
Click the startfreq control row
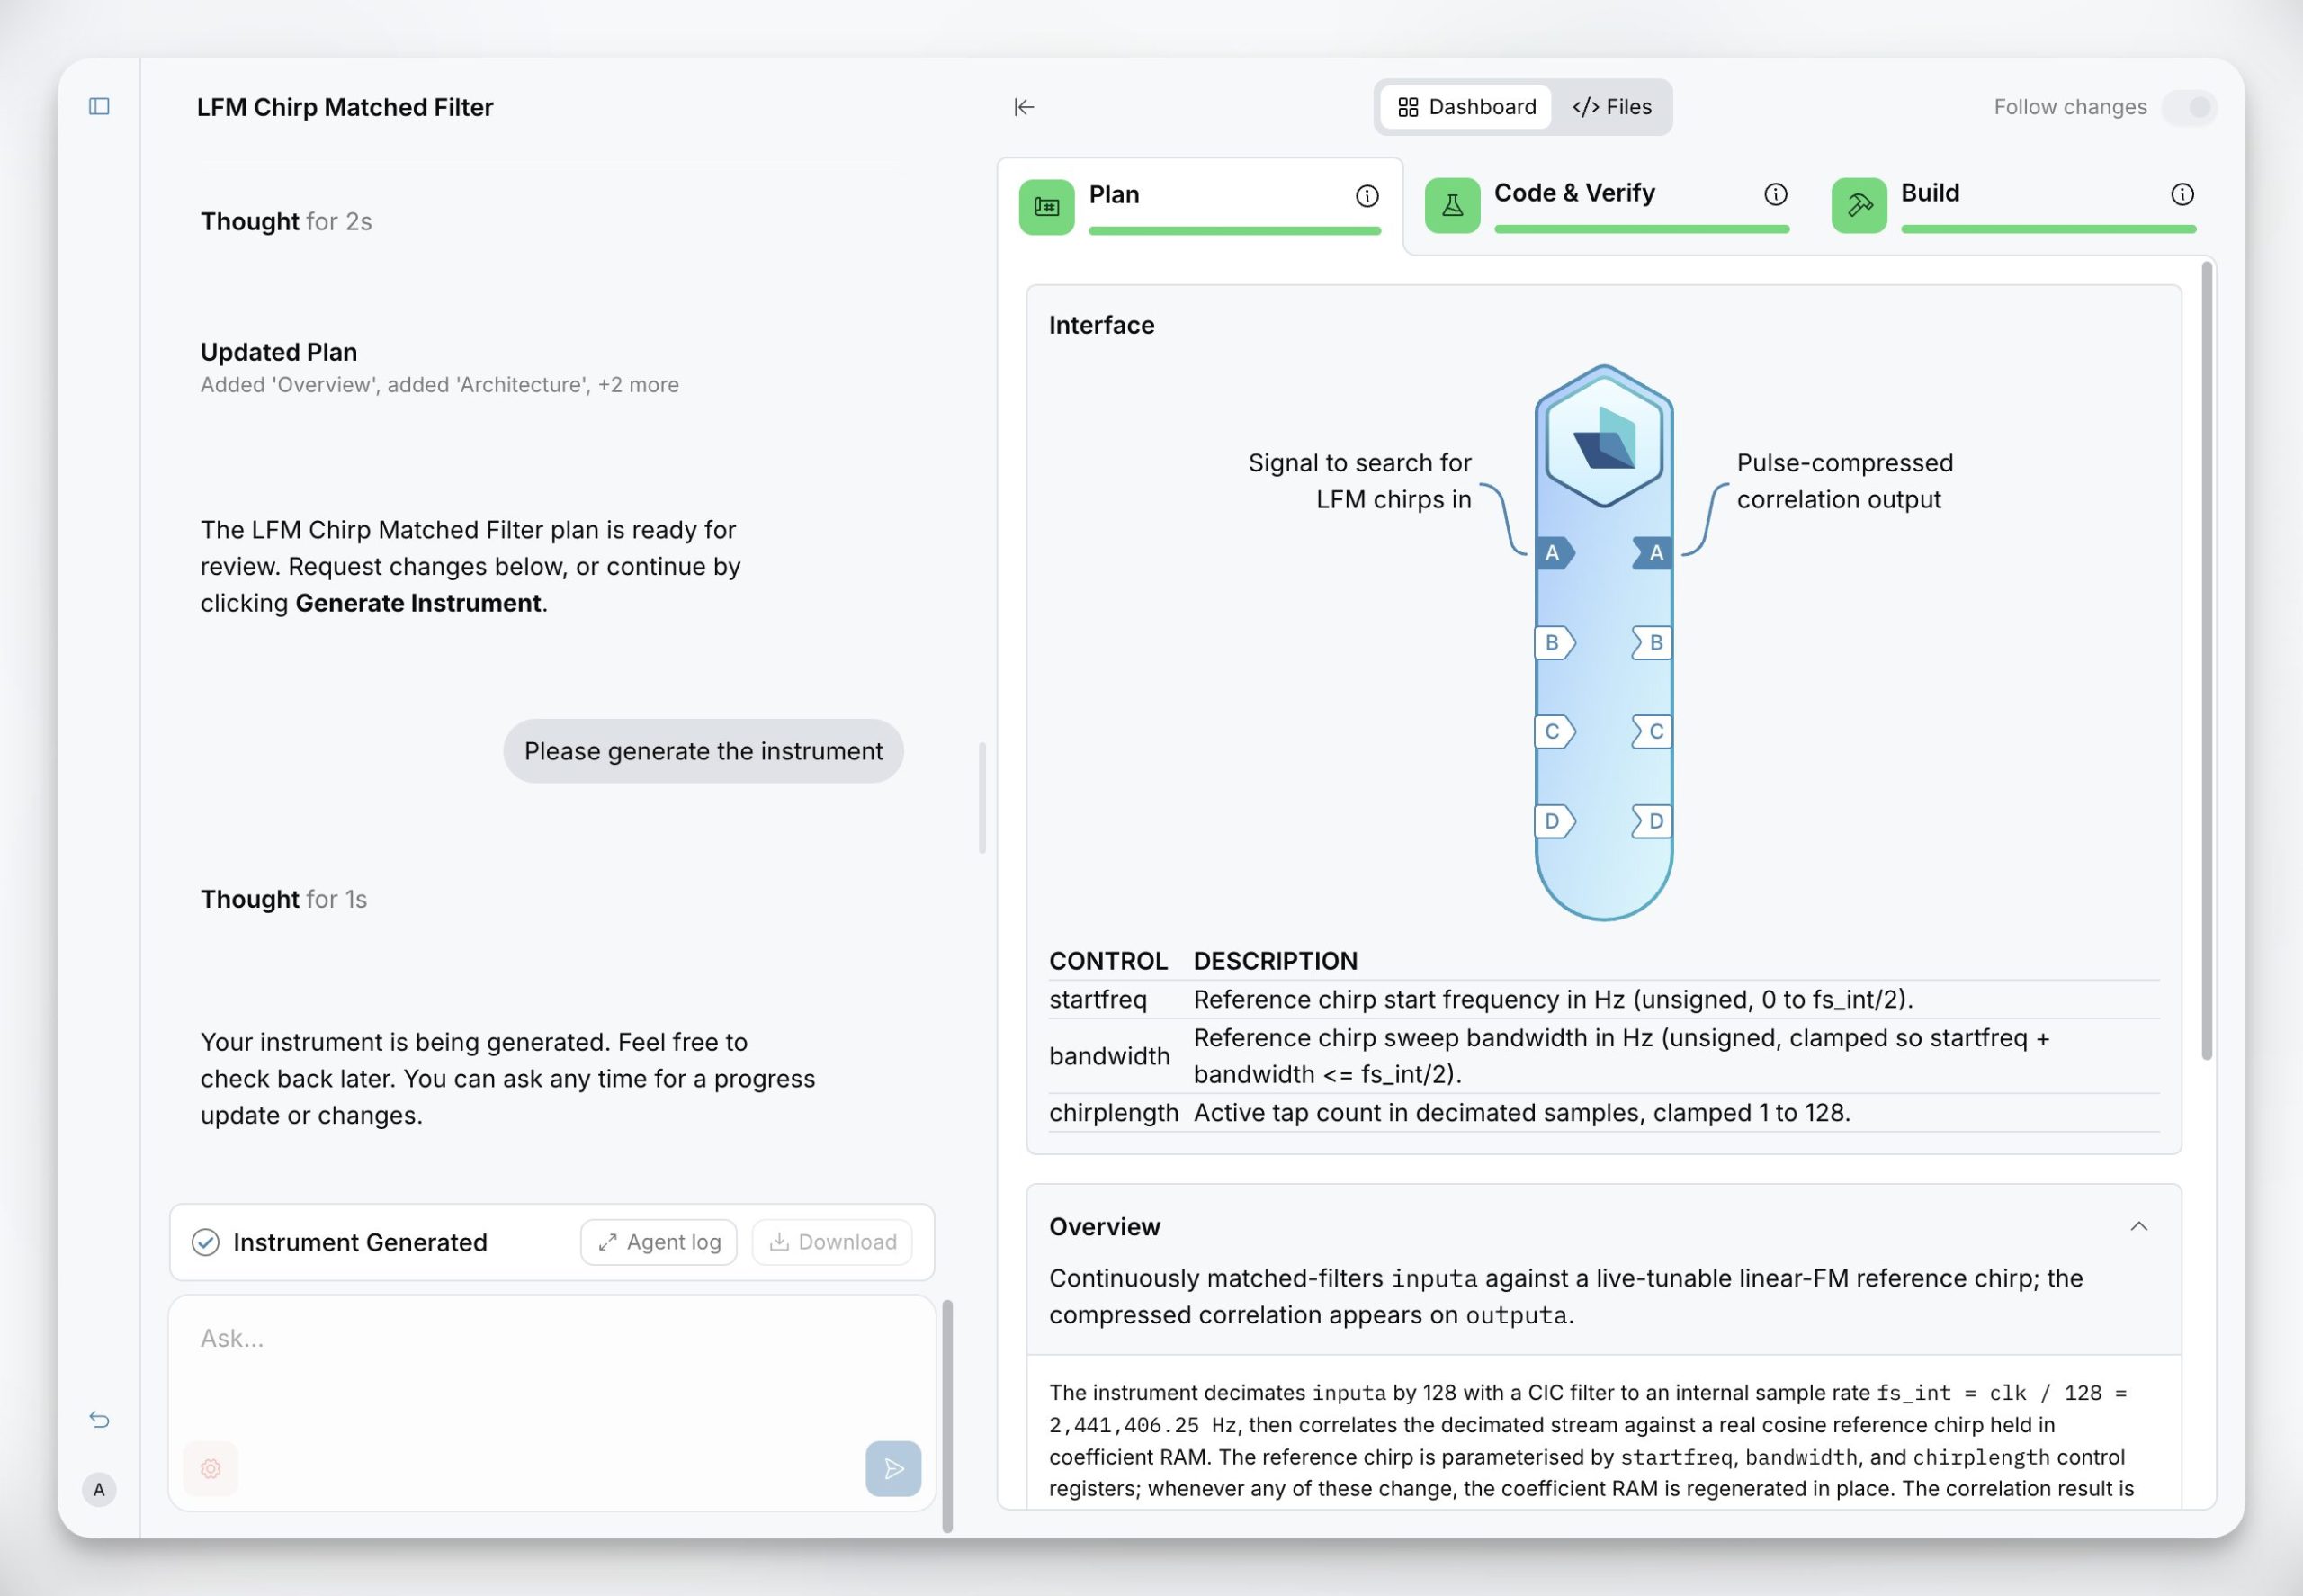(1603, 999)
